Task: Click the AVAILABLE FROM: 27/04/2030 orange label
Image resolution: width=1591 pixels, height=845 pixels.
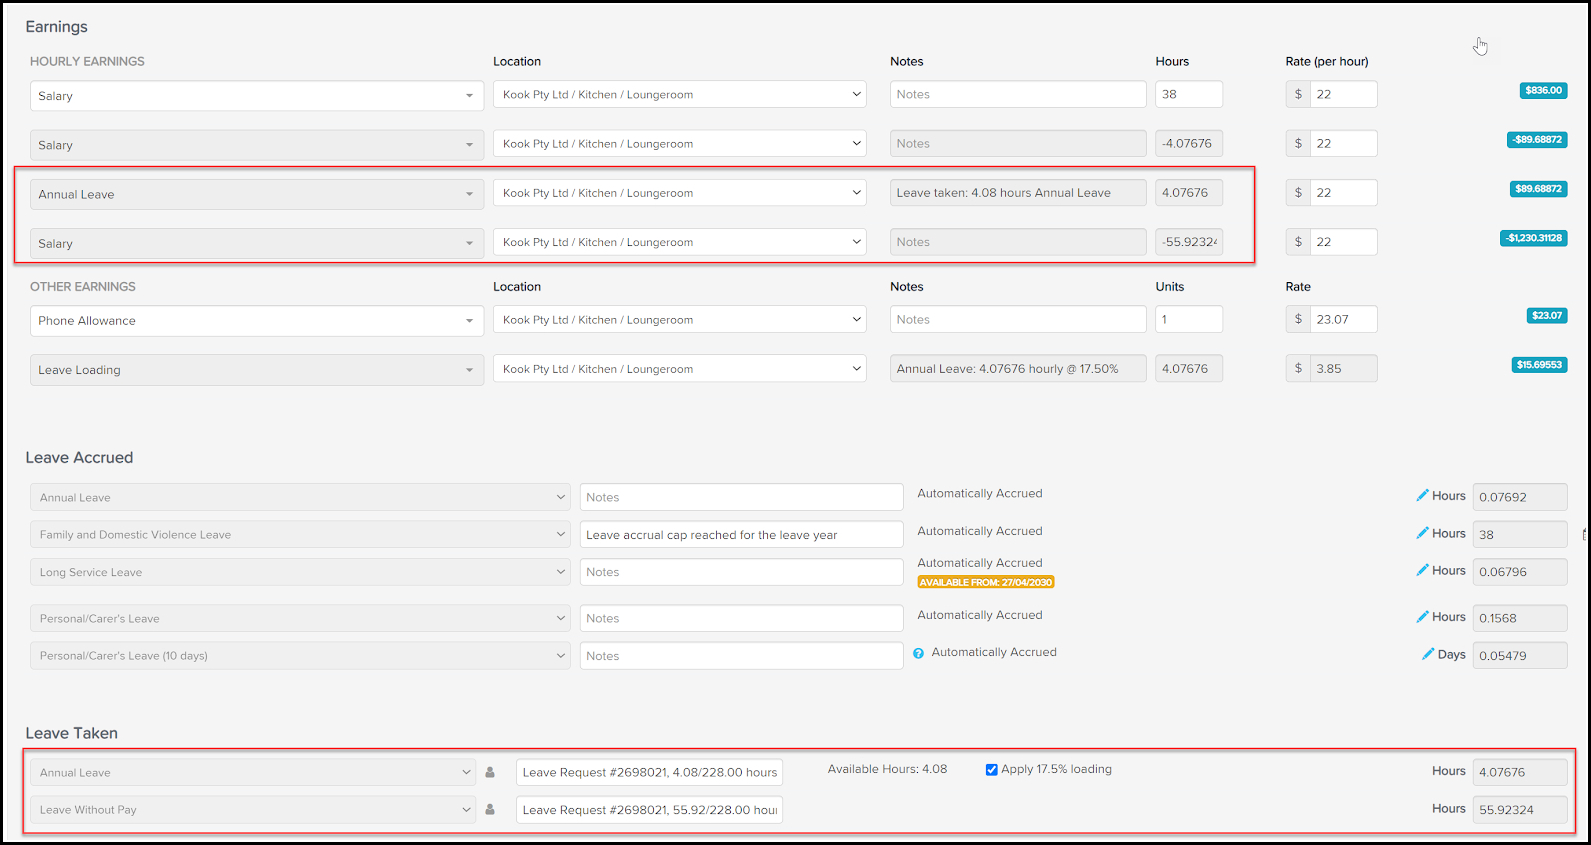Action: click(986, 582)
